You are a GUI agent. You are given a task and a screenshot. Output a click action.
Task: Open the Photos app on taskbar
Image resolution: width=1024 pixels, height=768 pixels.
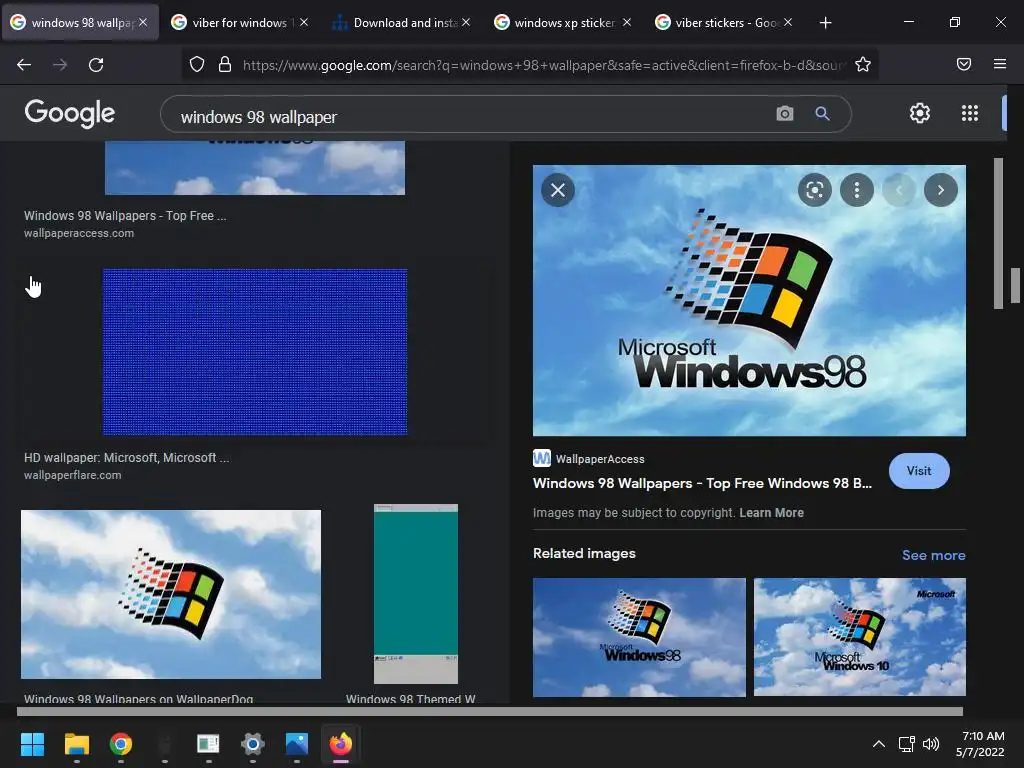(296, 744)
